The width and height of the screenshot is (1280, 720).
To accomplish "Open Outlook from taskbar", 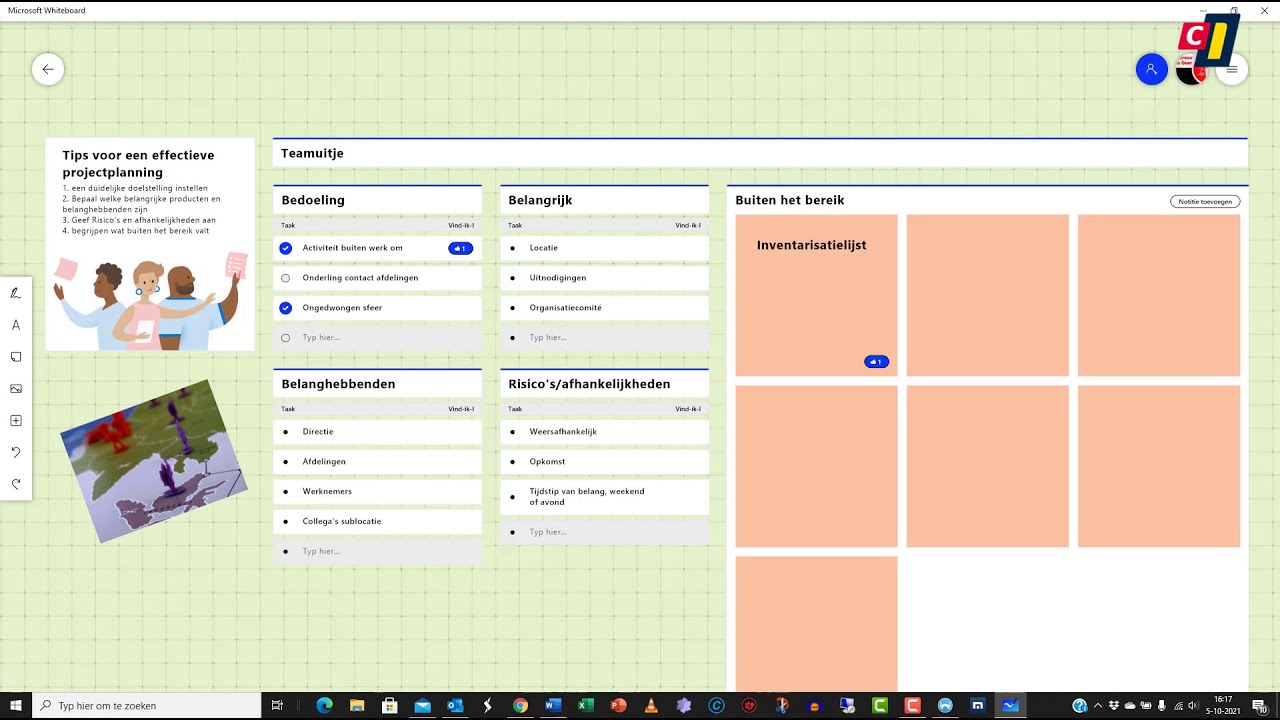I will click(x=455, y=705).
